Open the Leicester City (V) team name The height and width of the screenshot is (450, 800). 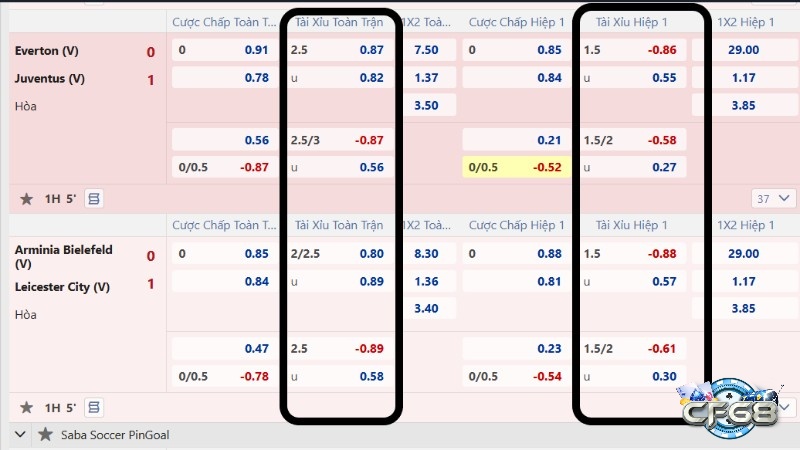click(x=62, y=287)
